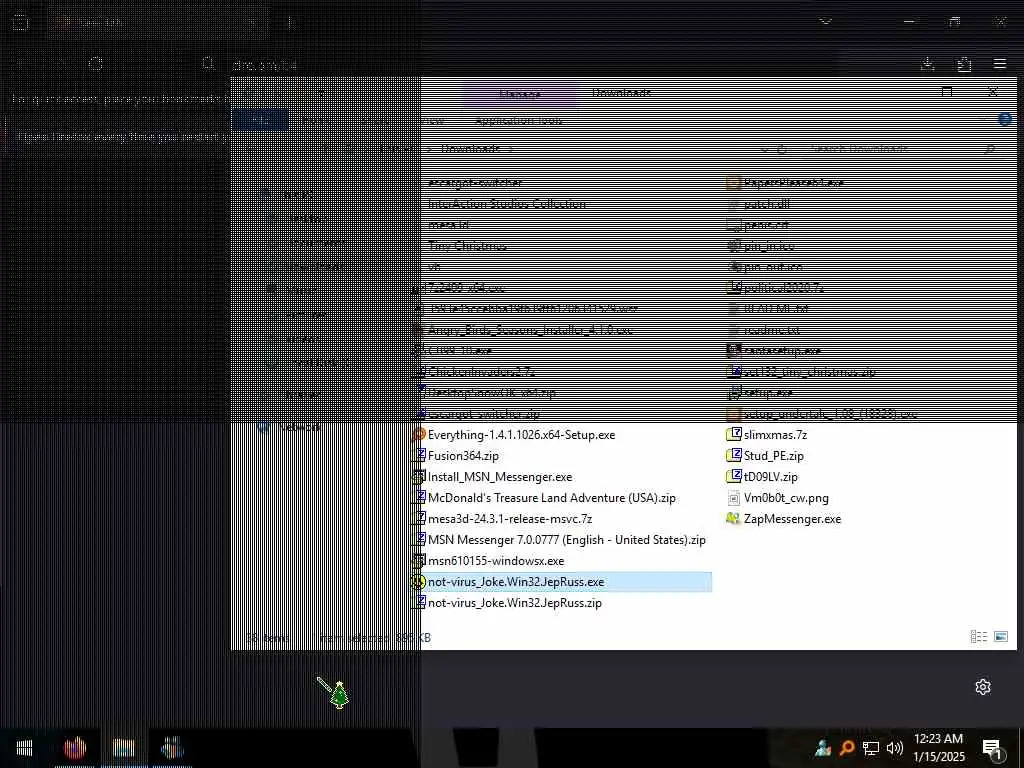Click the Firefox extensions icon
Viewport: 1024px width, 768px height.
(964, 64)
